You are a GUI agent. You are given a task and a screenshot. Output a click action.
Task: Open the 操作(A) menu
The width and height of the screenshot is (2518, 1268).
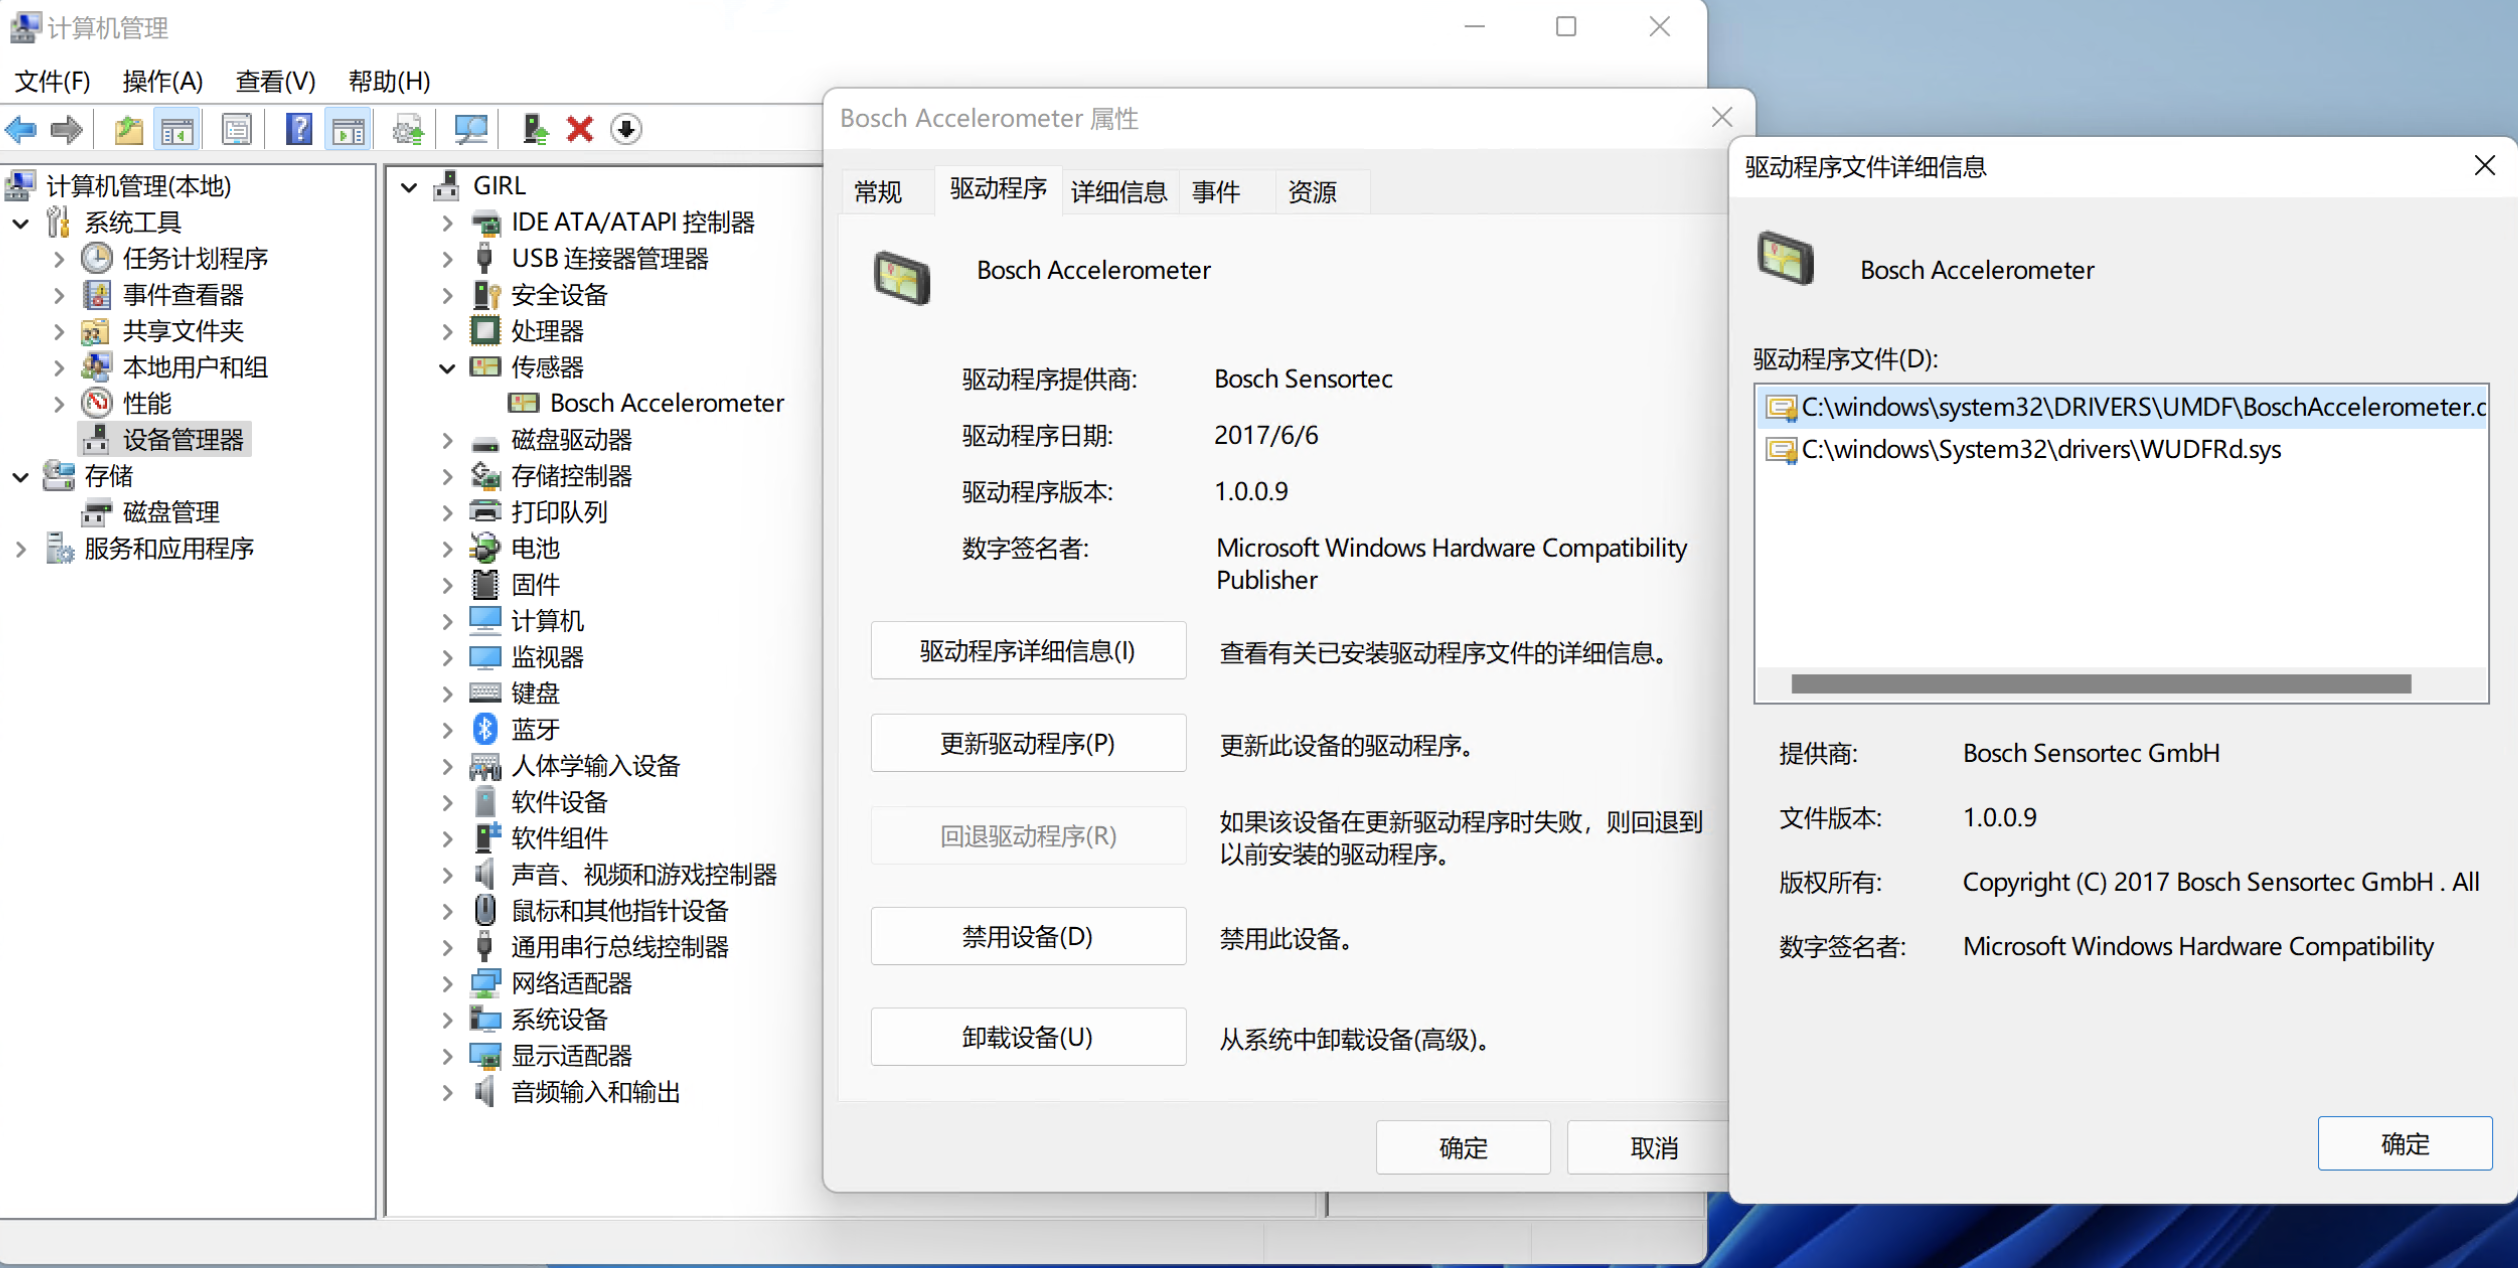[162, 81]
